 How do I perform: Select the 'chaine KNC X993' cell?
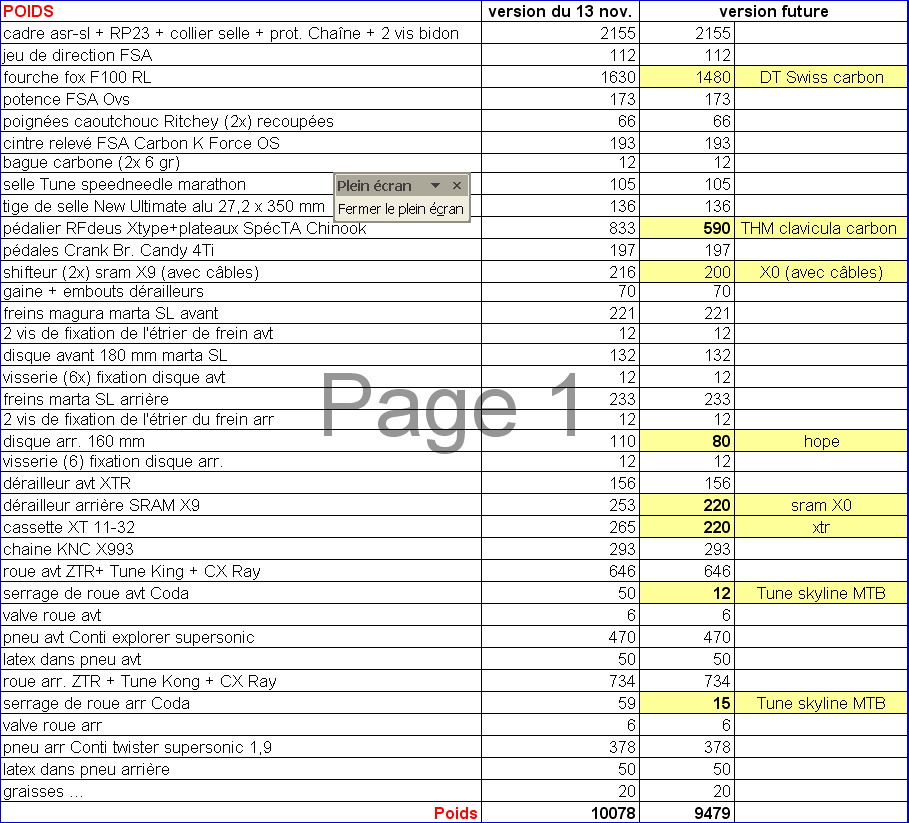point(241,549)
